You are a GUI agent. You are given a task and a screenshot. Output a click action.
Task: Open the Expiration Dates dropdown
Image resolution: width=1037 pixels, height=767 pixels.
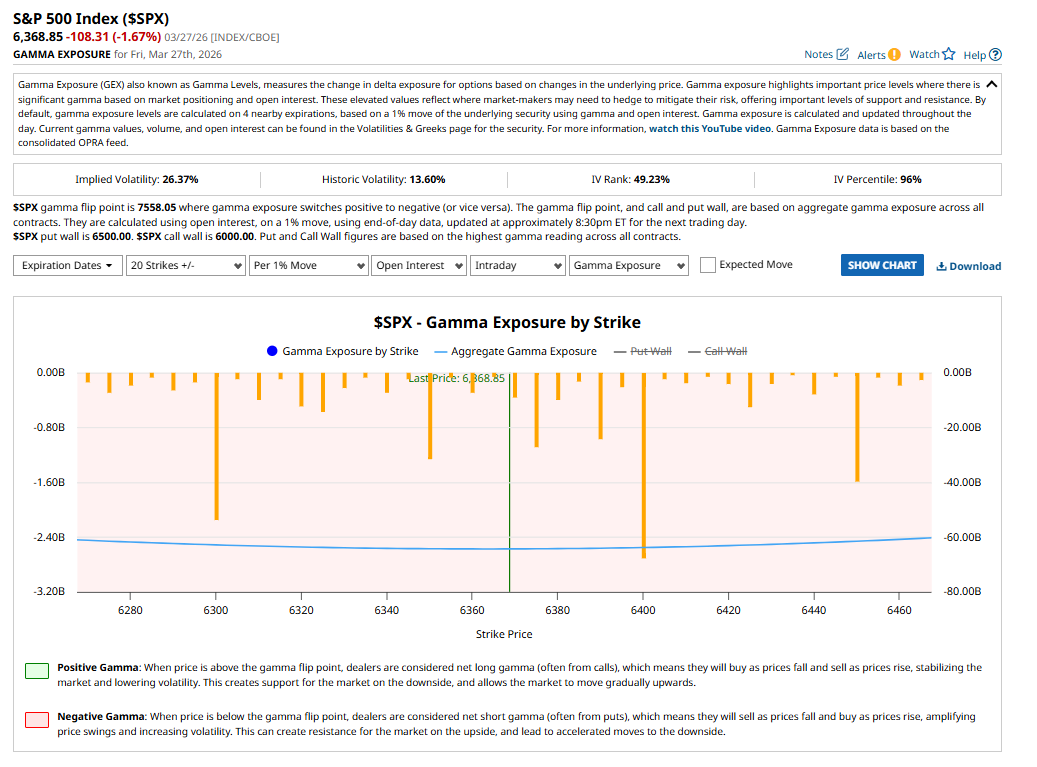coord(69,266)
